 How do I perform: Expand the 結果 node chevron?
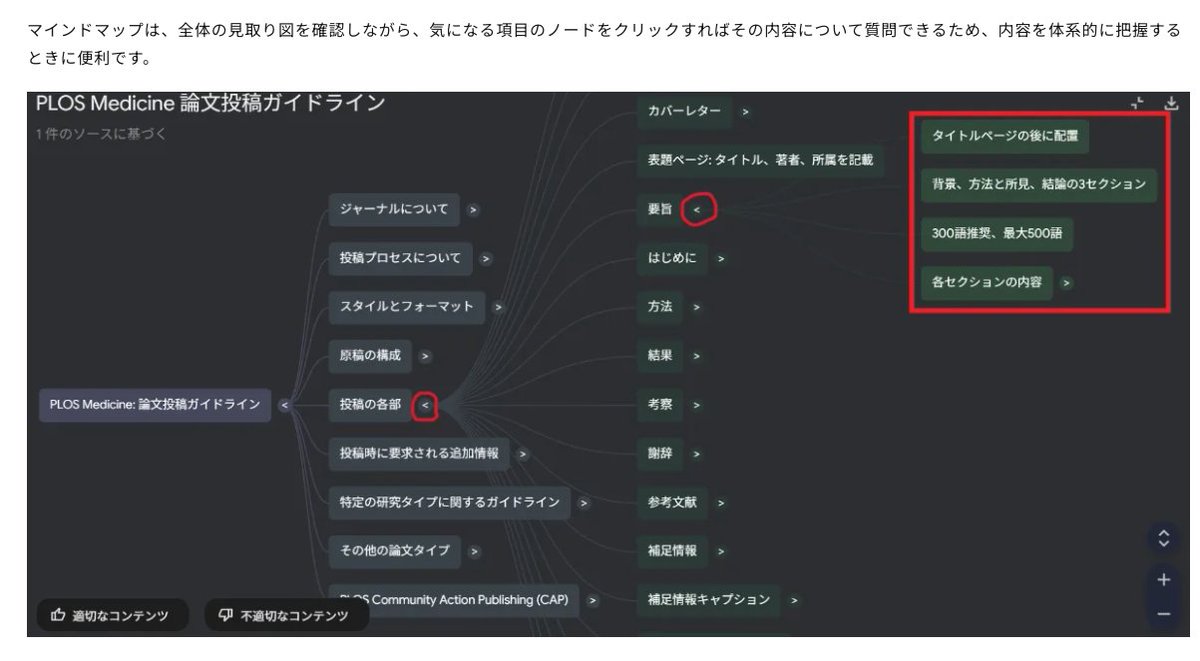(x=697, y=356)
